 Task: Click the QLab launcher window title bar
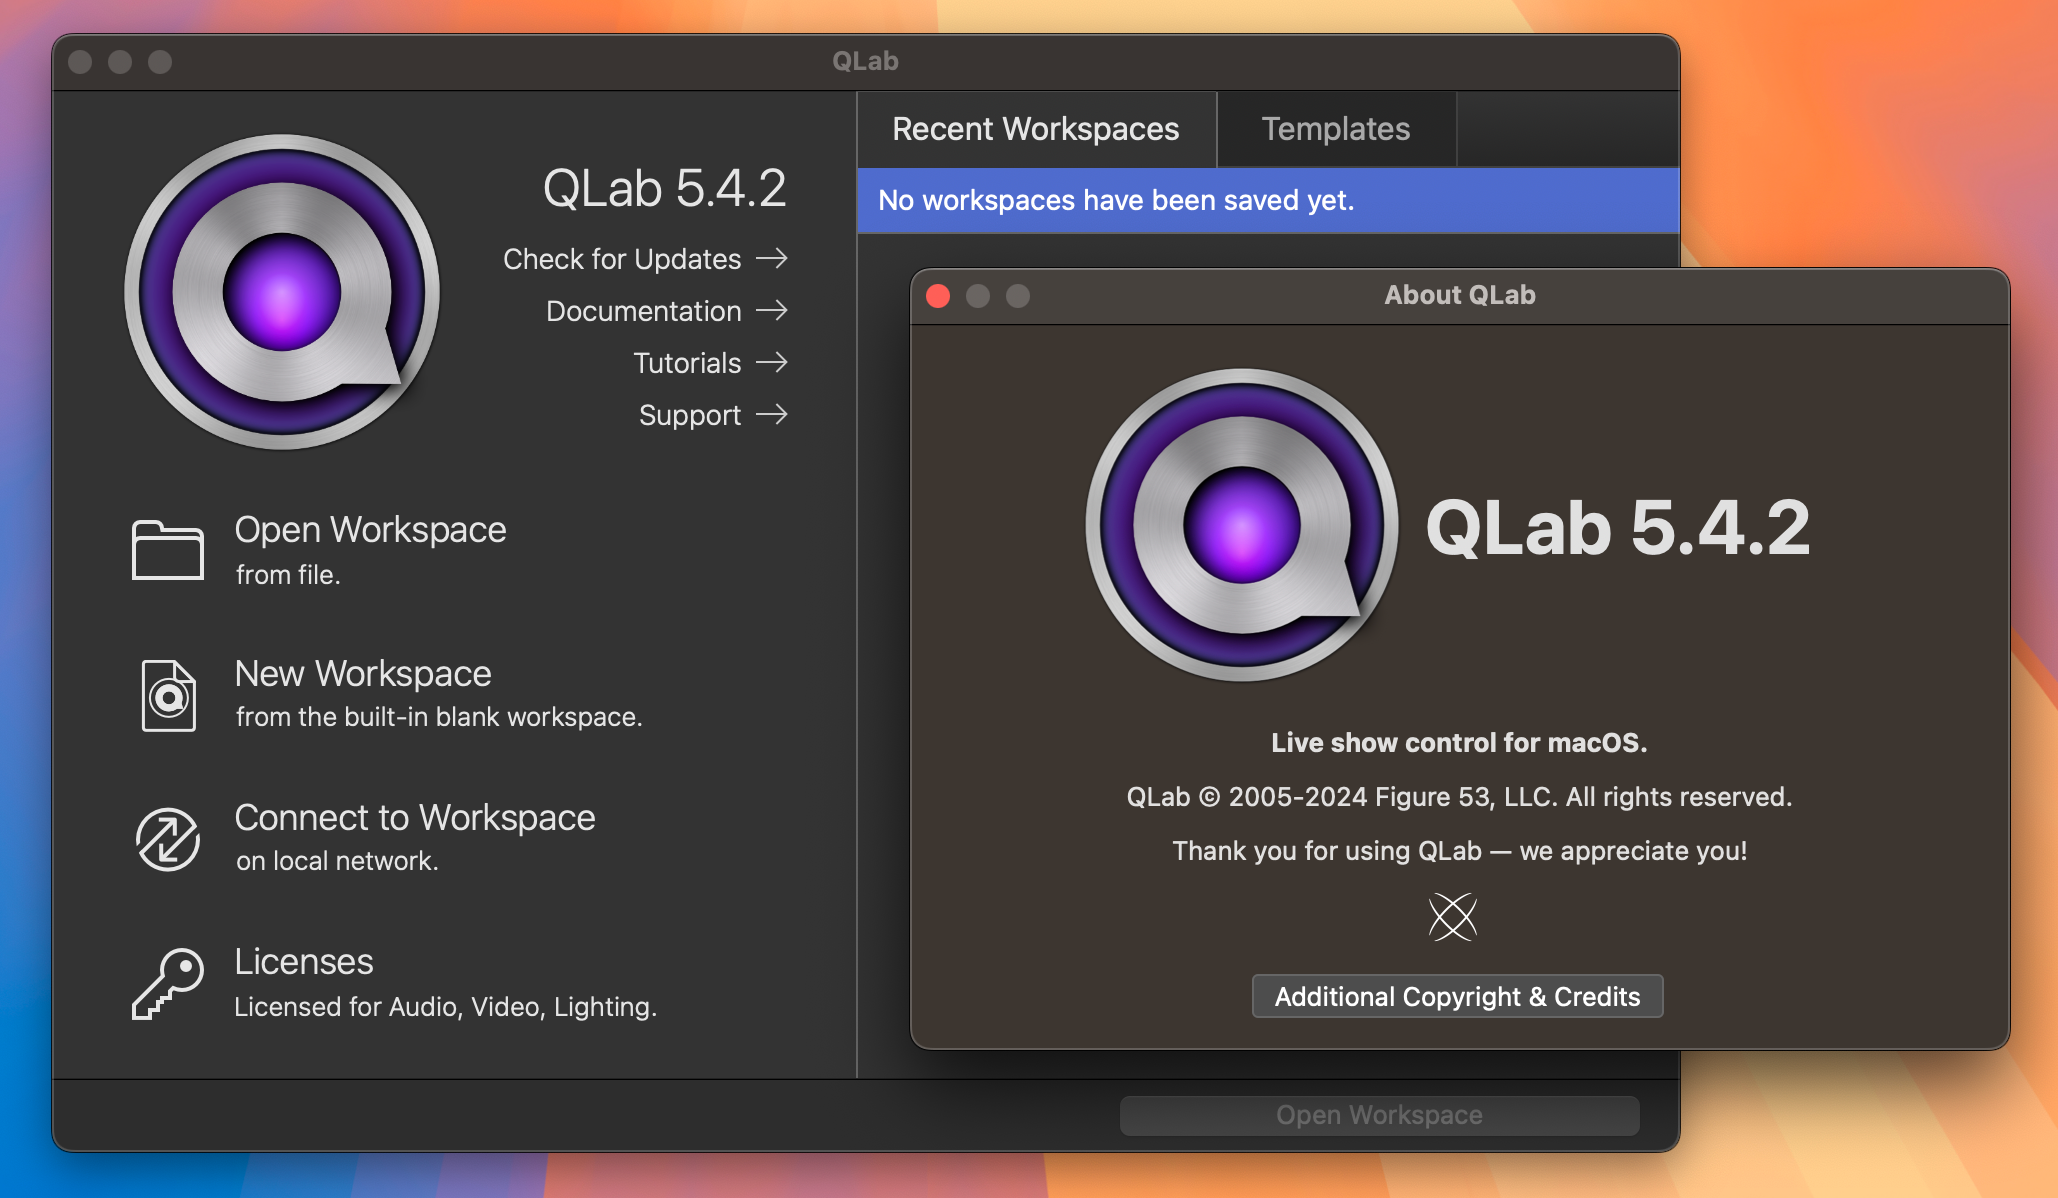(x=866, y=62)
